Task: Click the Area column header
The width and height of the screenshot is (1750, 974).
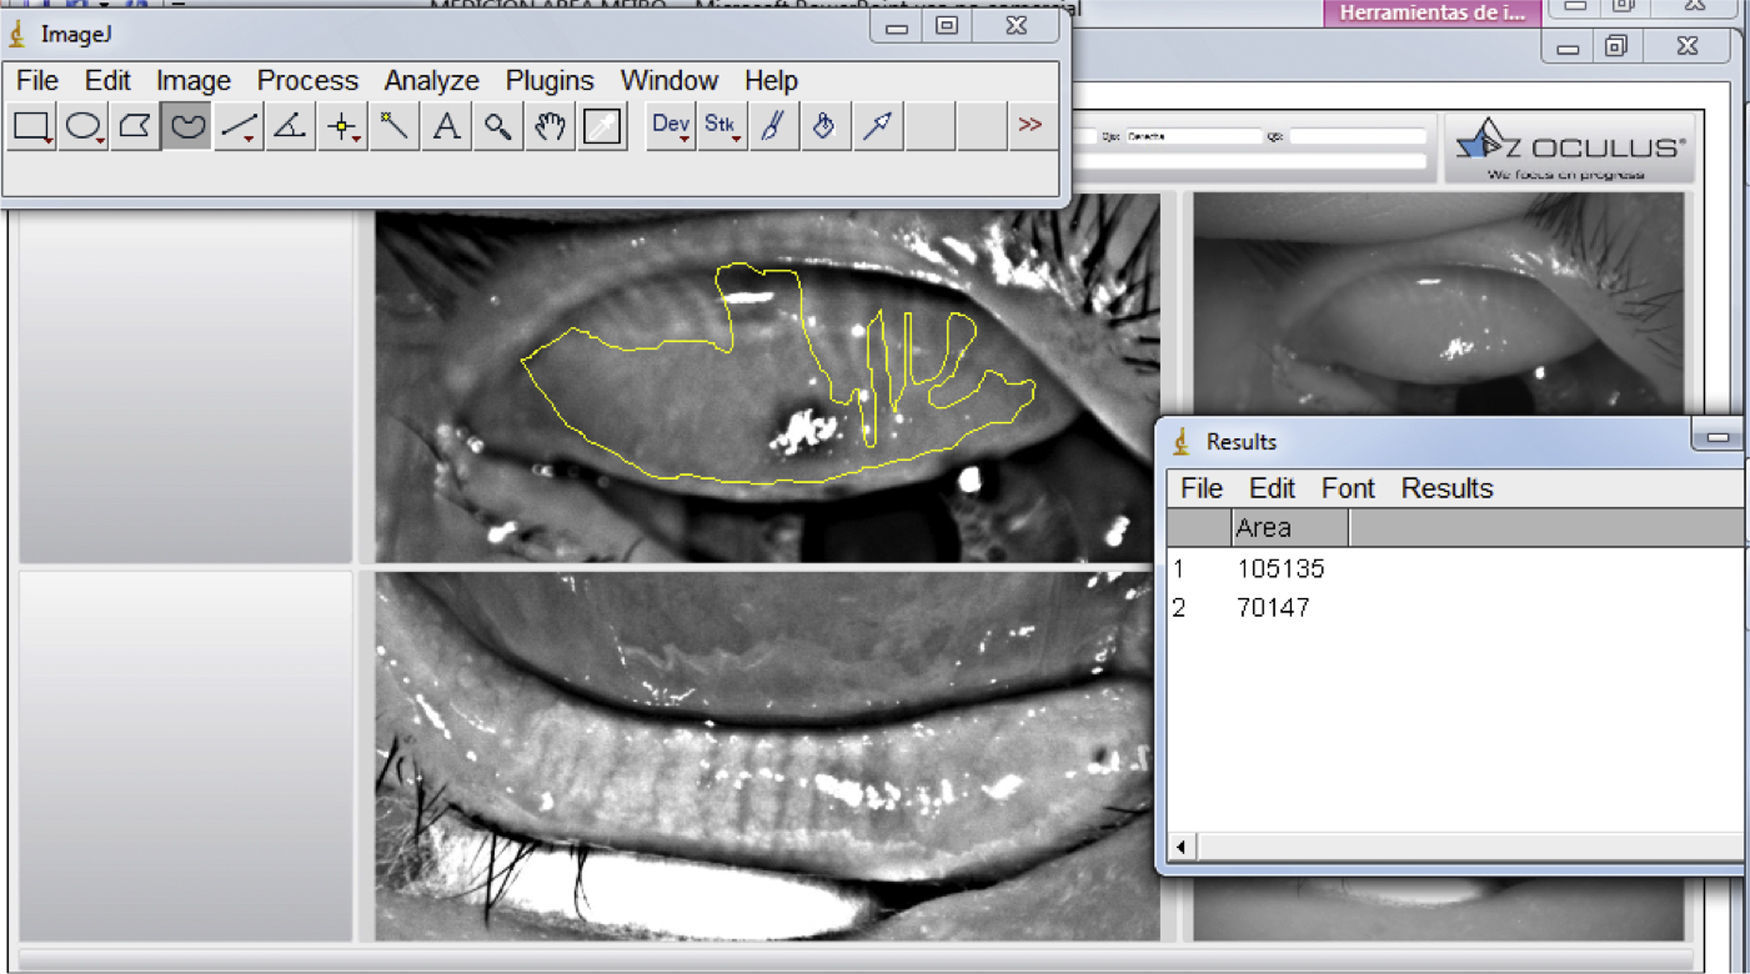Action: (1288, 527)
